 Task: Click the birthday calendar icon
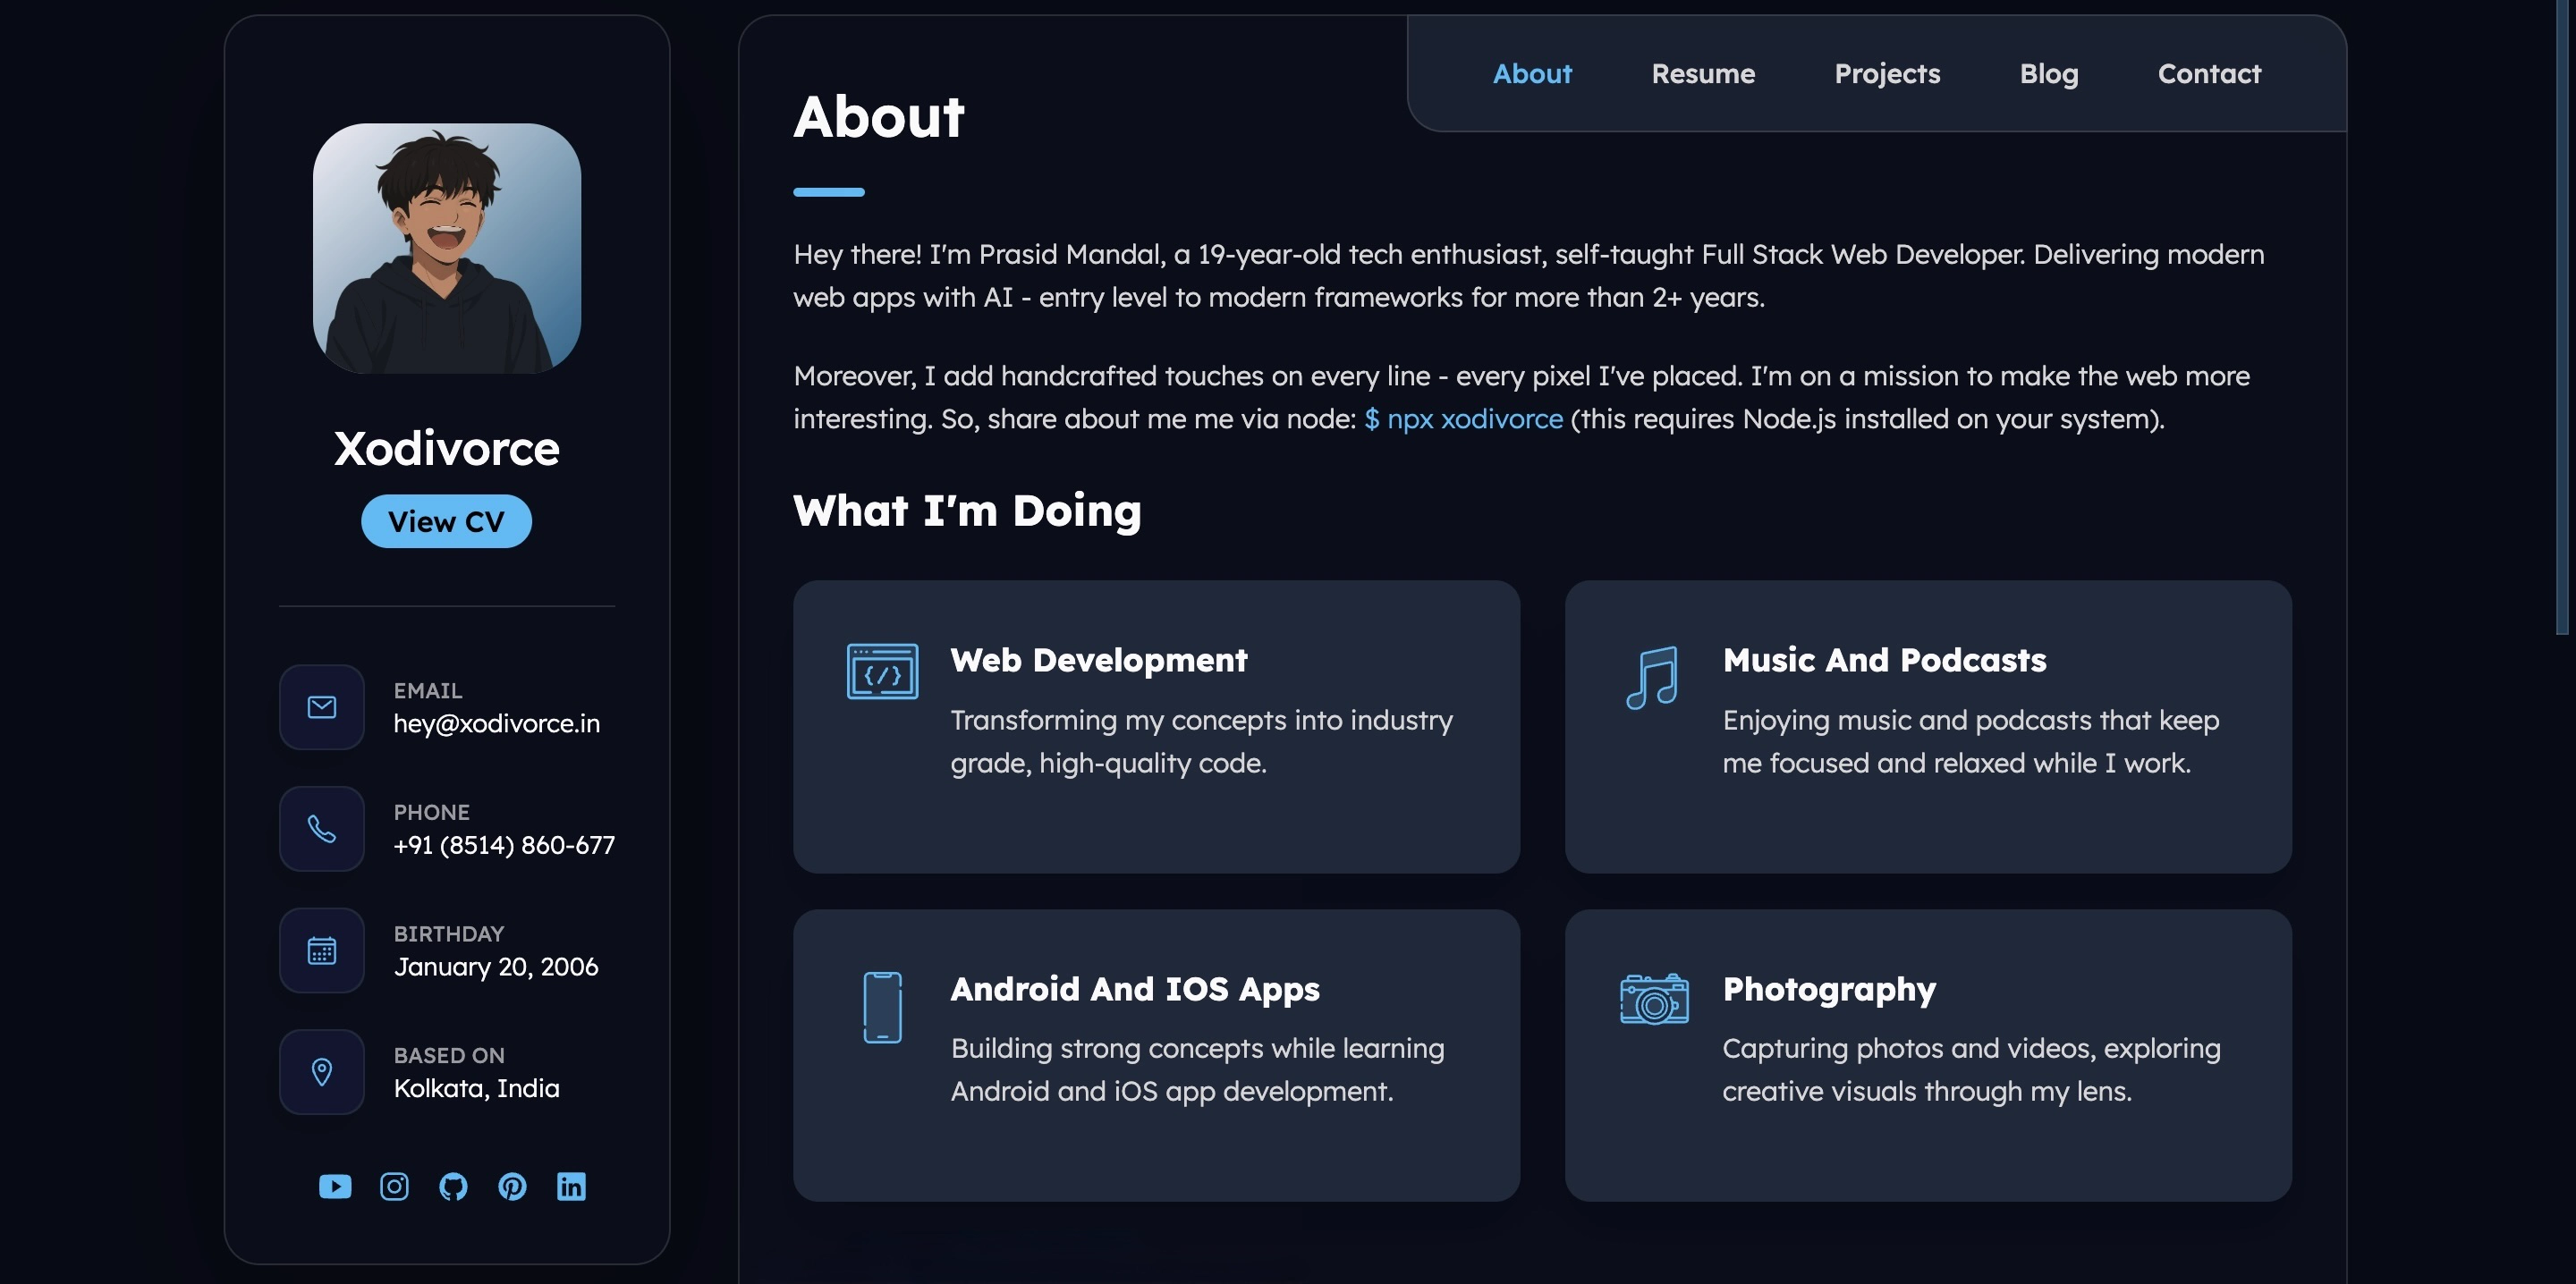(322, 950)
